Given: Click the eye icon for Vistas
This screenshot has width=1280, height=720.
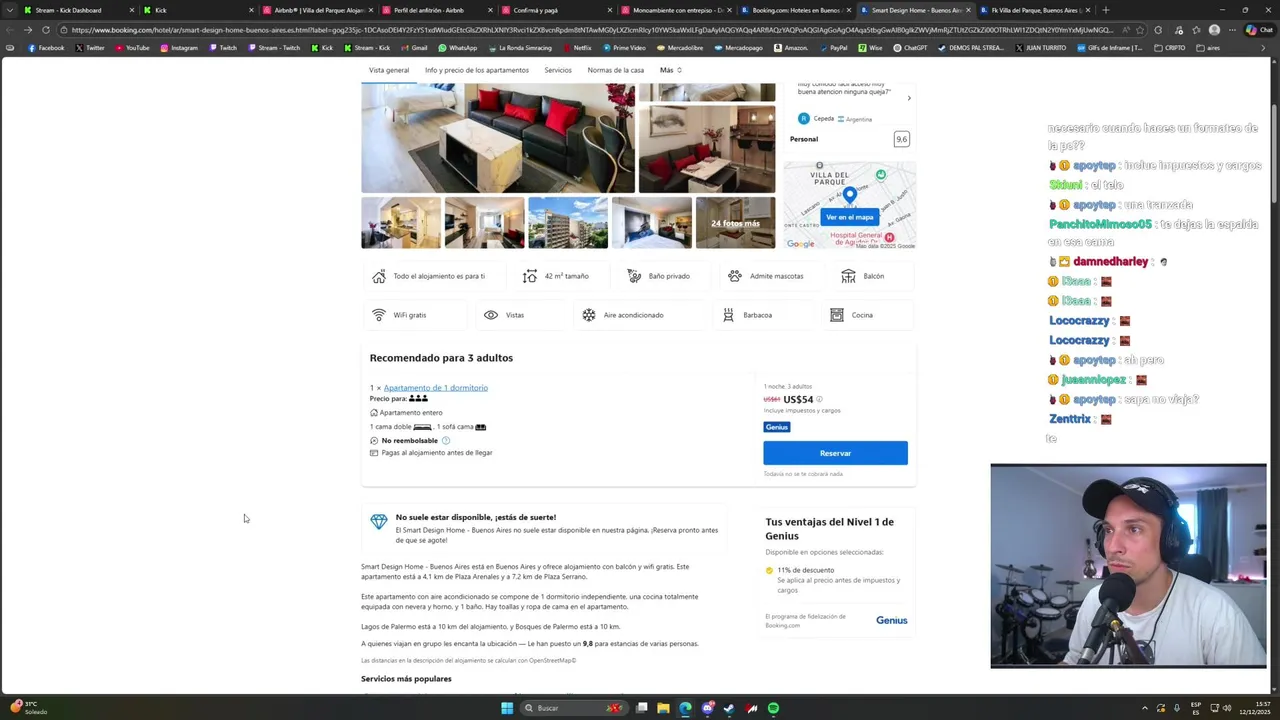Looking at the screenshot, I should [491, 315].
